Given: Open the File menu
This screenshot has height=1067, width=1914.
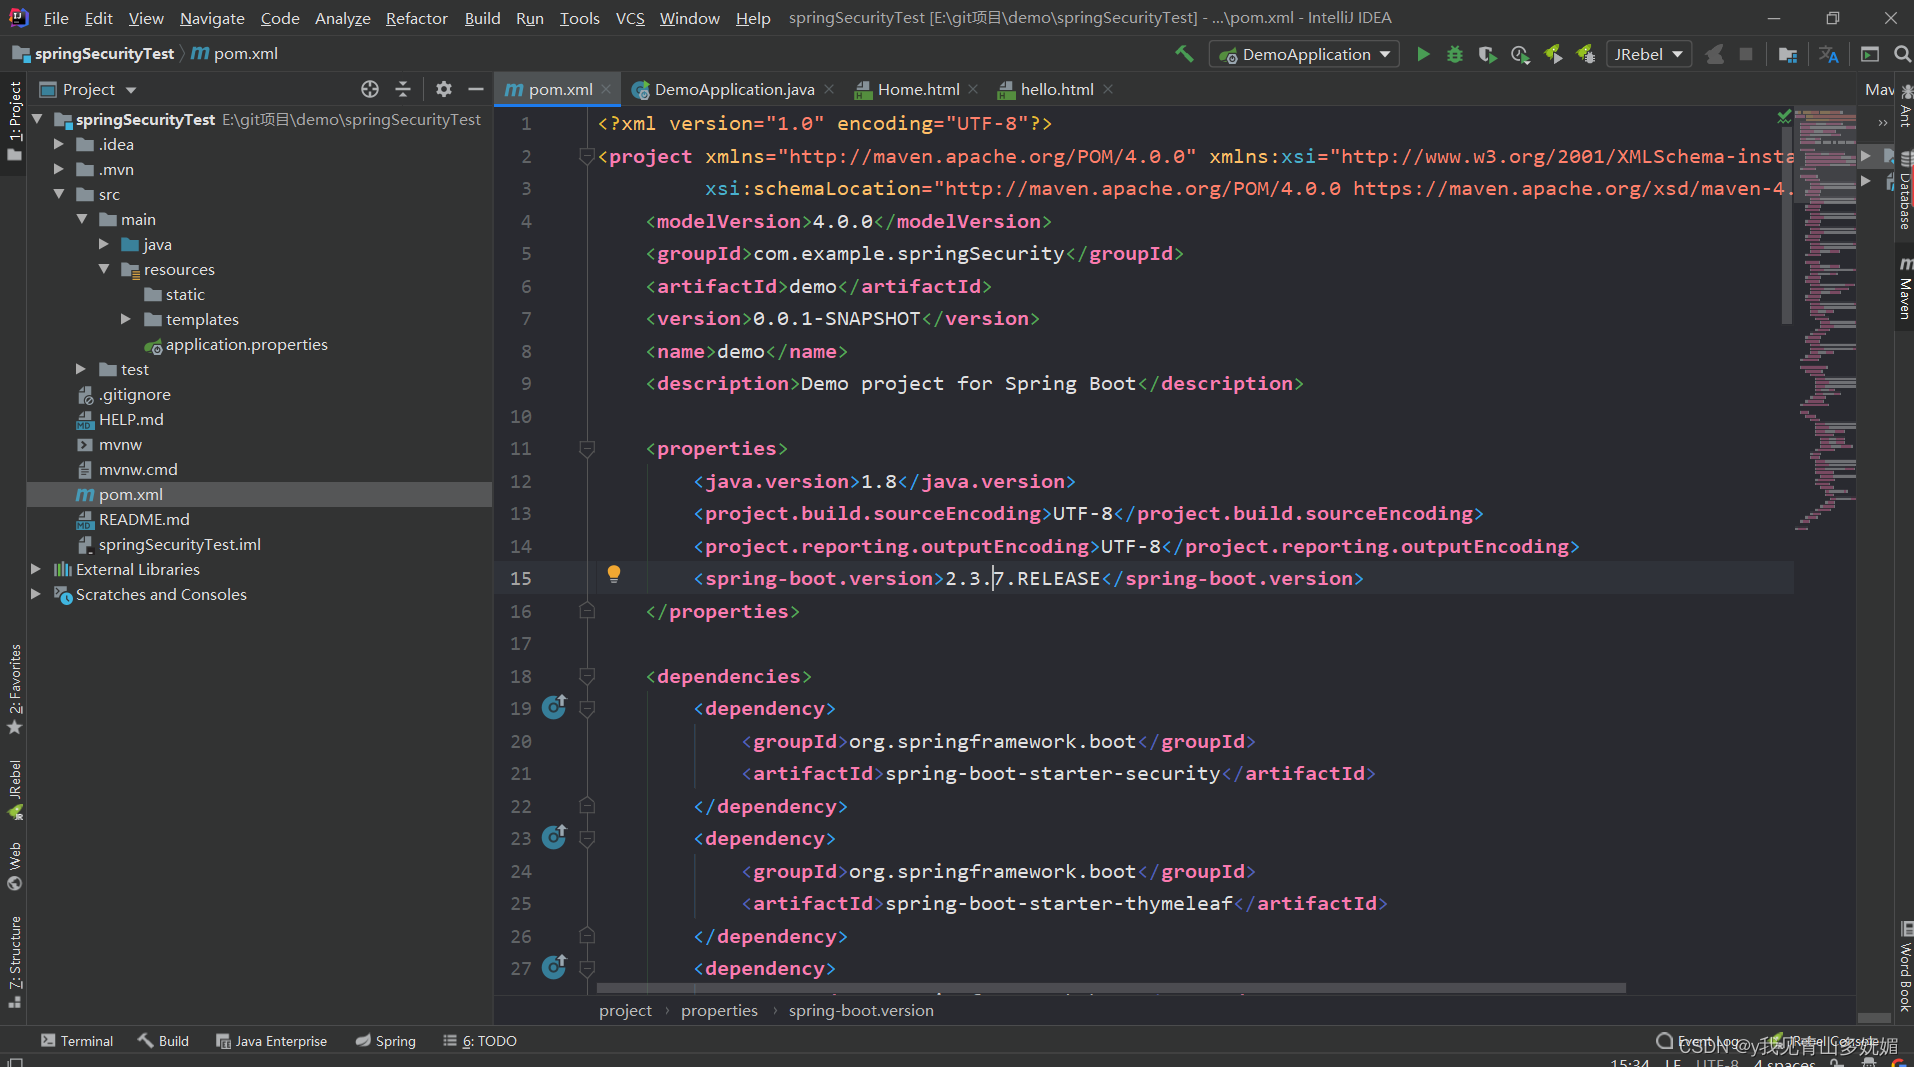Looking at the screenshot, I should coord(56,18).
